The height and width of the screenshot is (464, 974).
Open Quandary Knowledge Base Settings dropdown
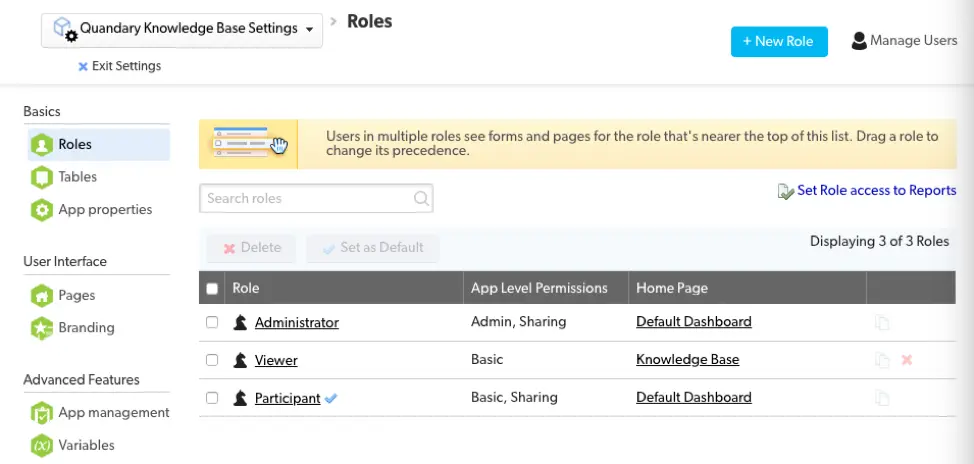[181, 30]
